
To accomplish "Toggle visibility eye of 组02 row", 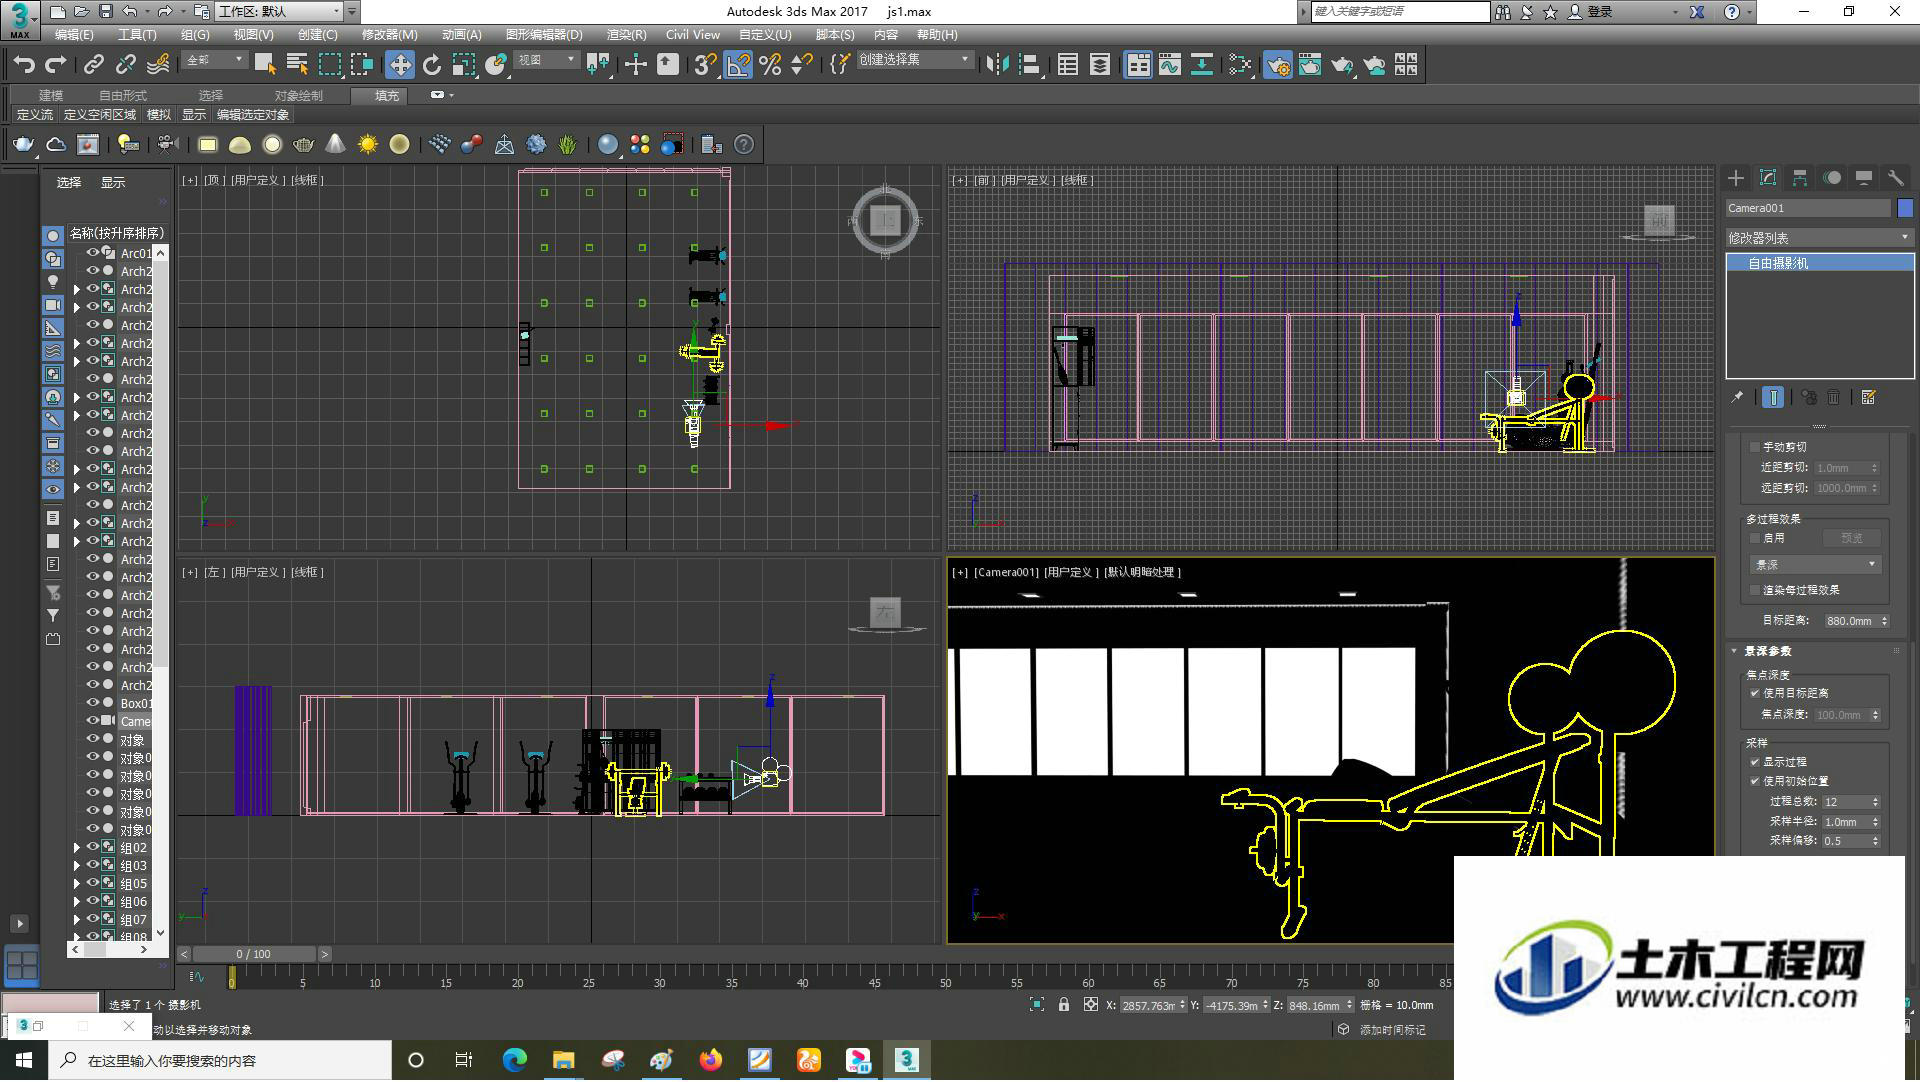I will click(93, 847).
